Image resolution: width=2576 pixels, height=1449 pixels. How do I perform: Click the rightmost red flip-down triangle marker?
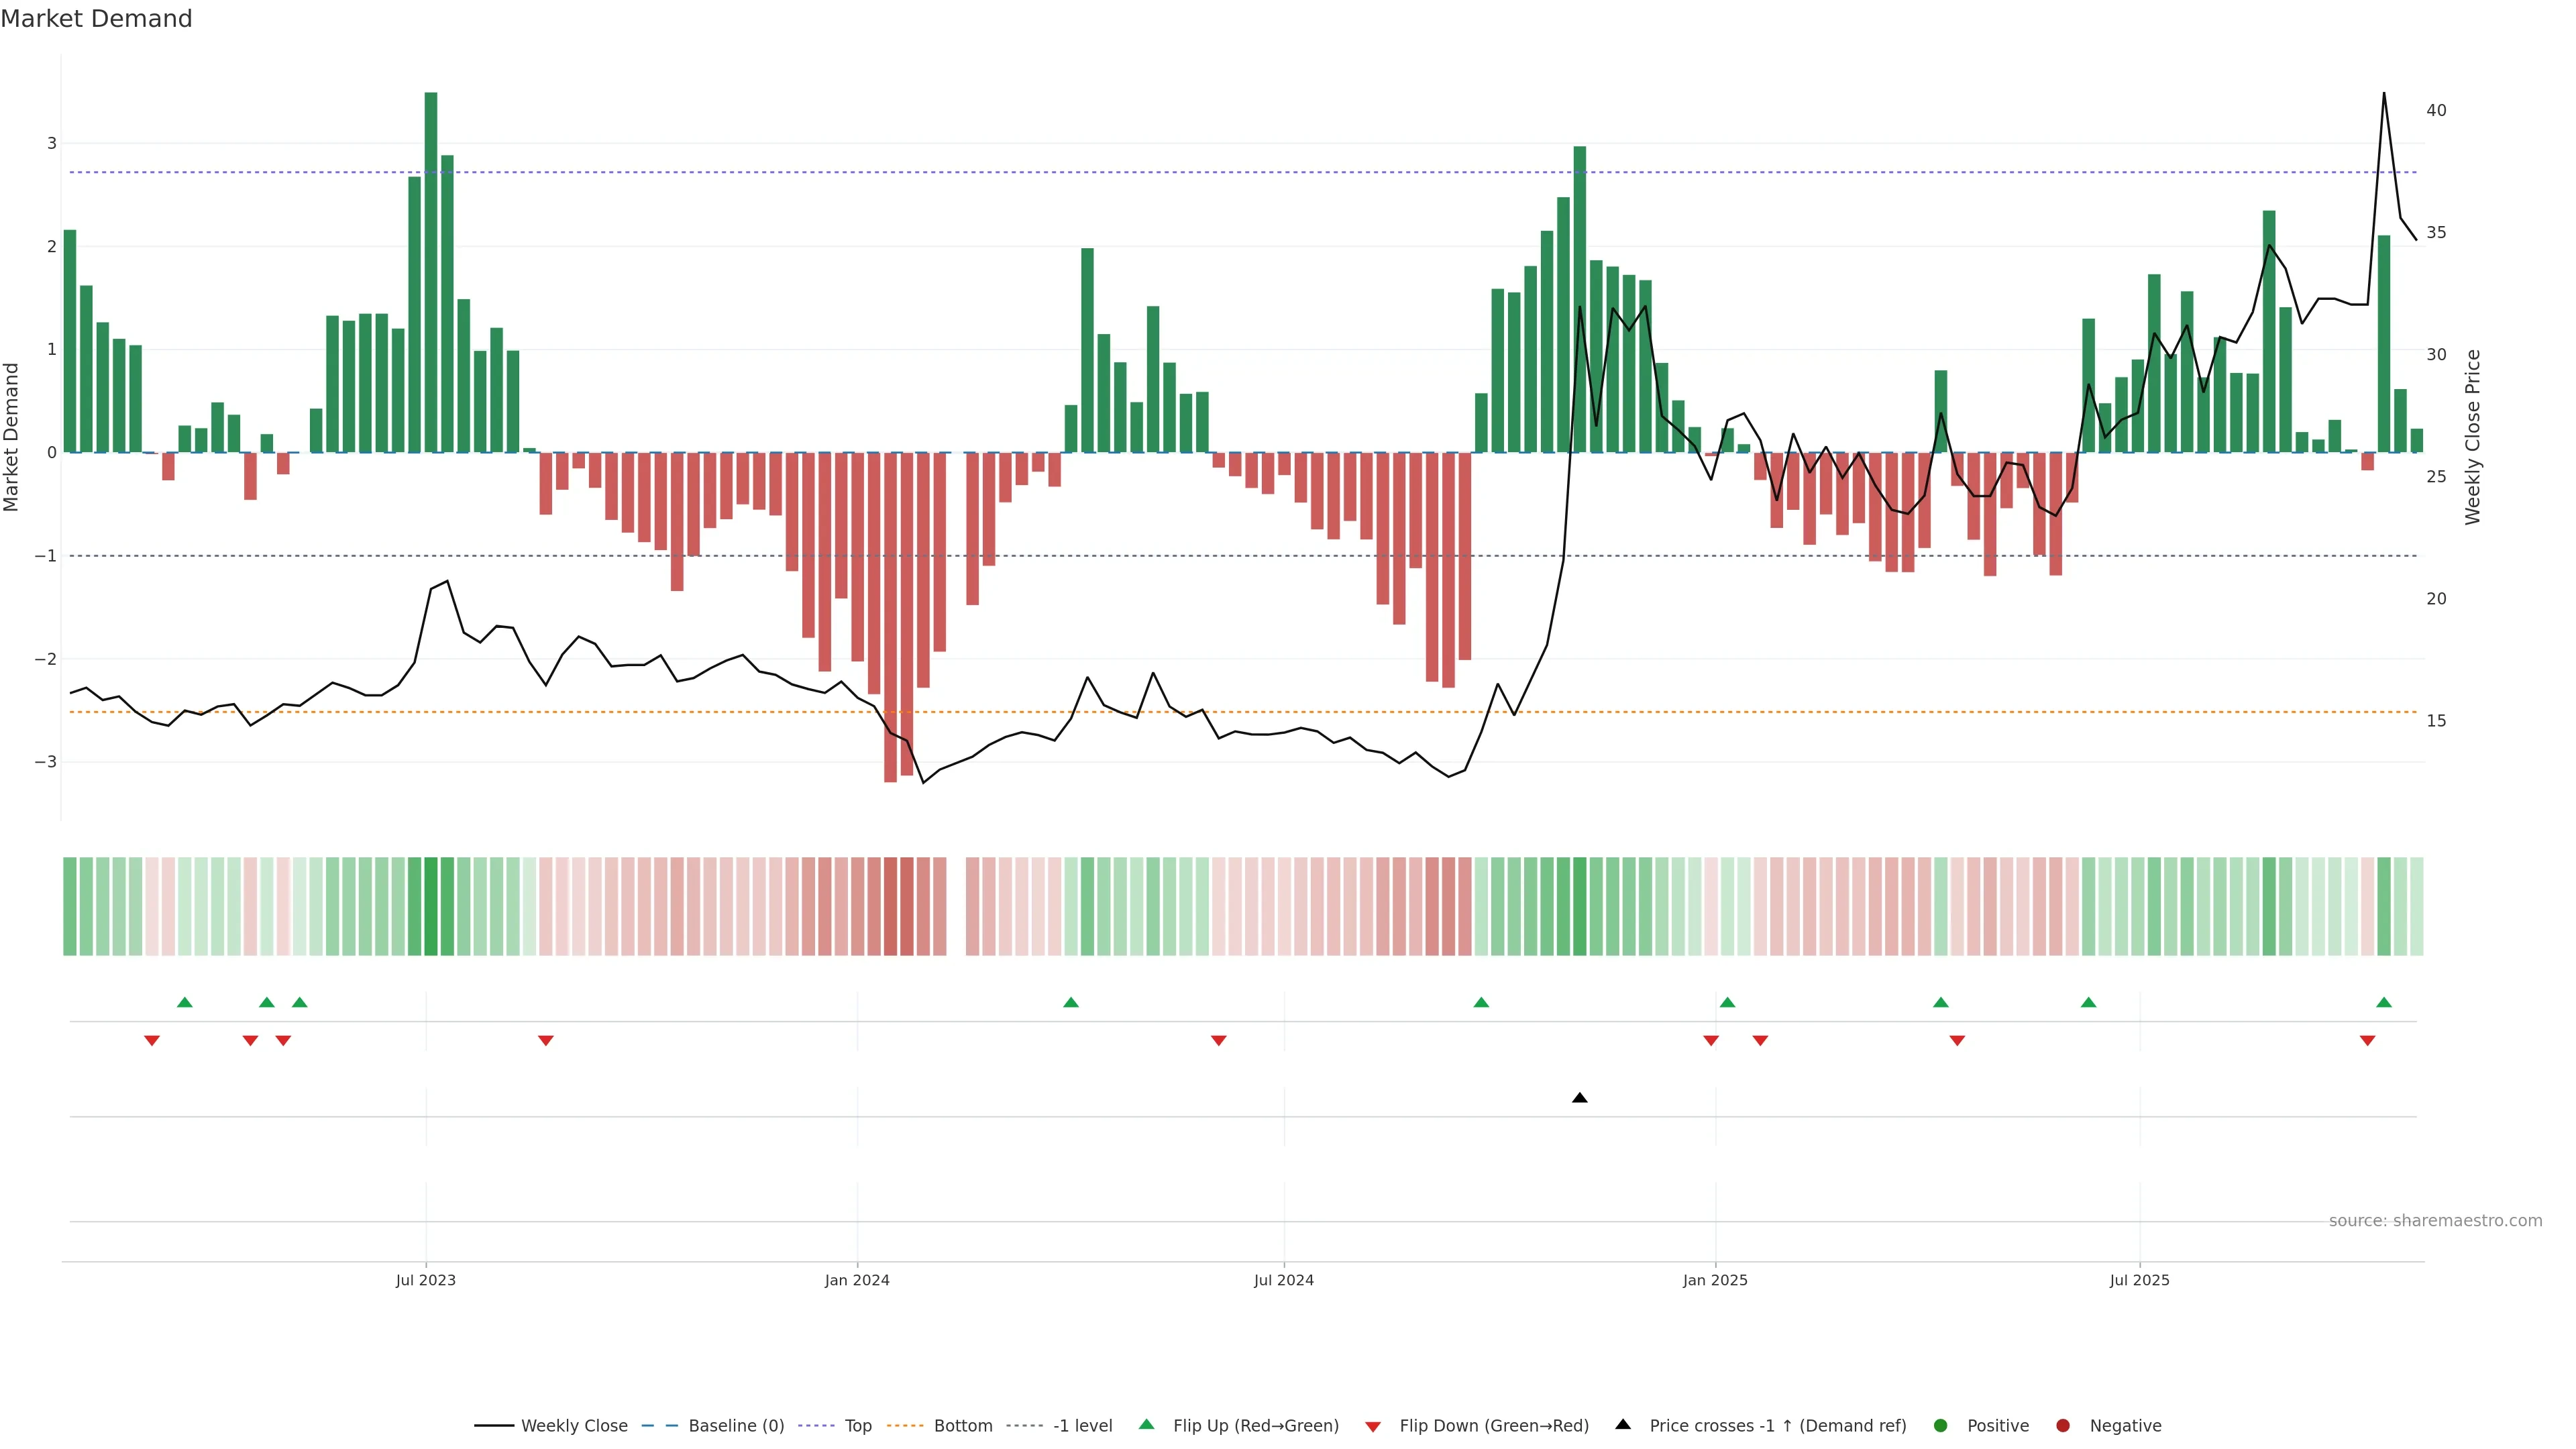pyautogui.click(x=2367, y=1041)
